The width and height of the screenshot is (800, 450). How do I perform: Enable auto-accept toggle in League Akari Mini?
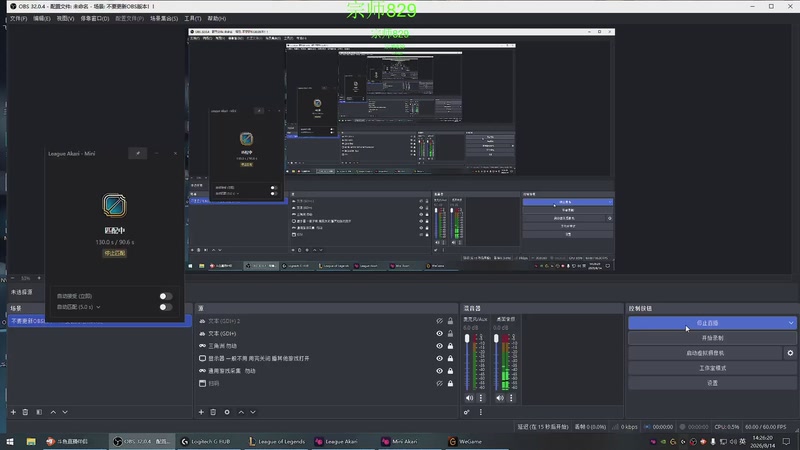click(x=165, y=296)
